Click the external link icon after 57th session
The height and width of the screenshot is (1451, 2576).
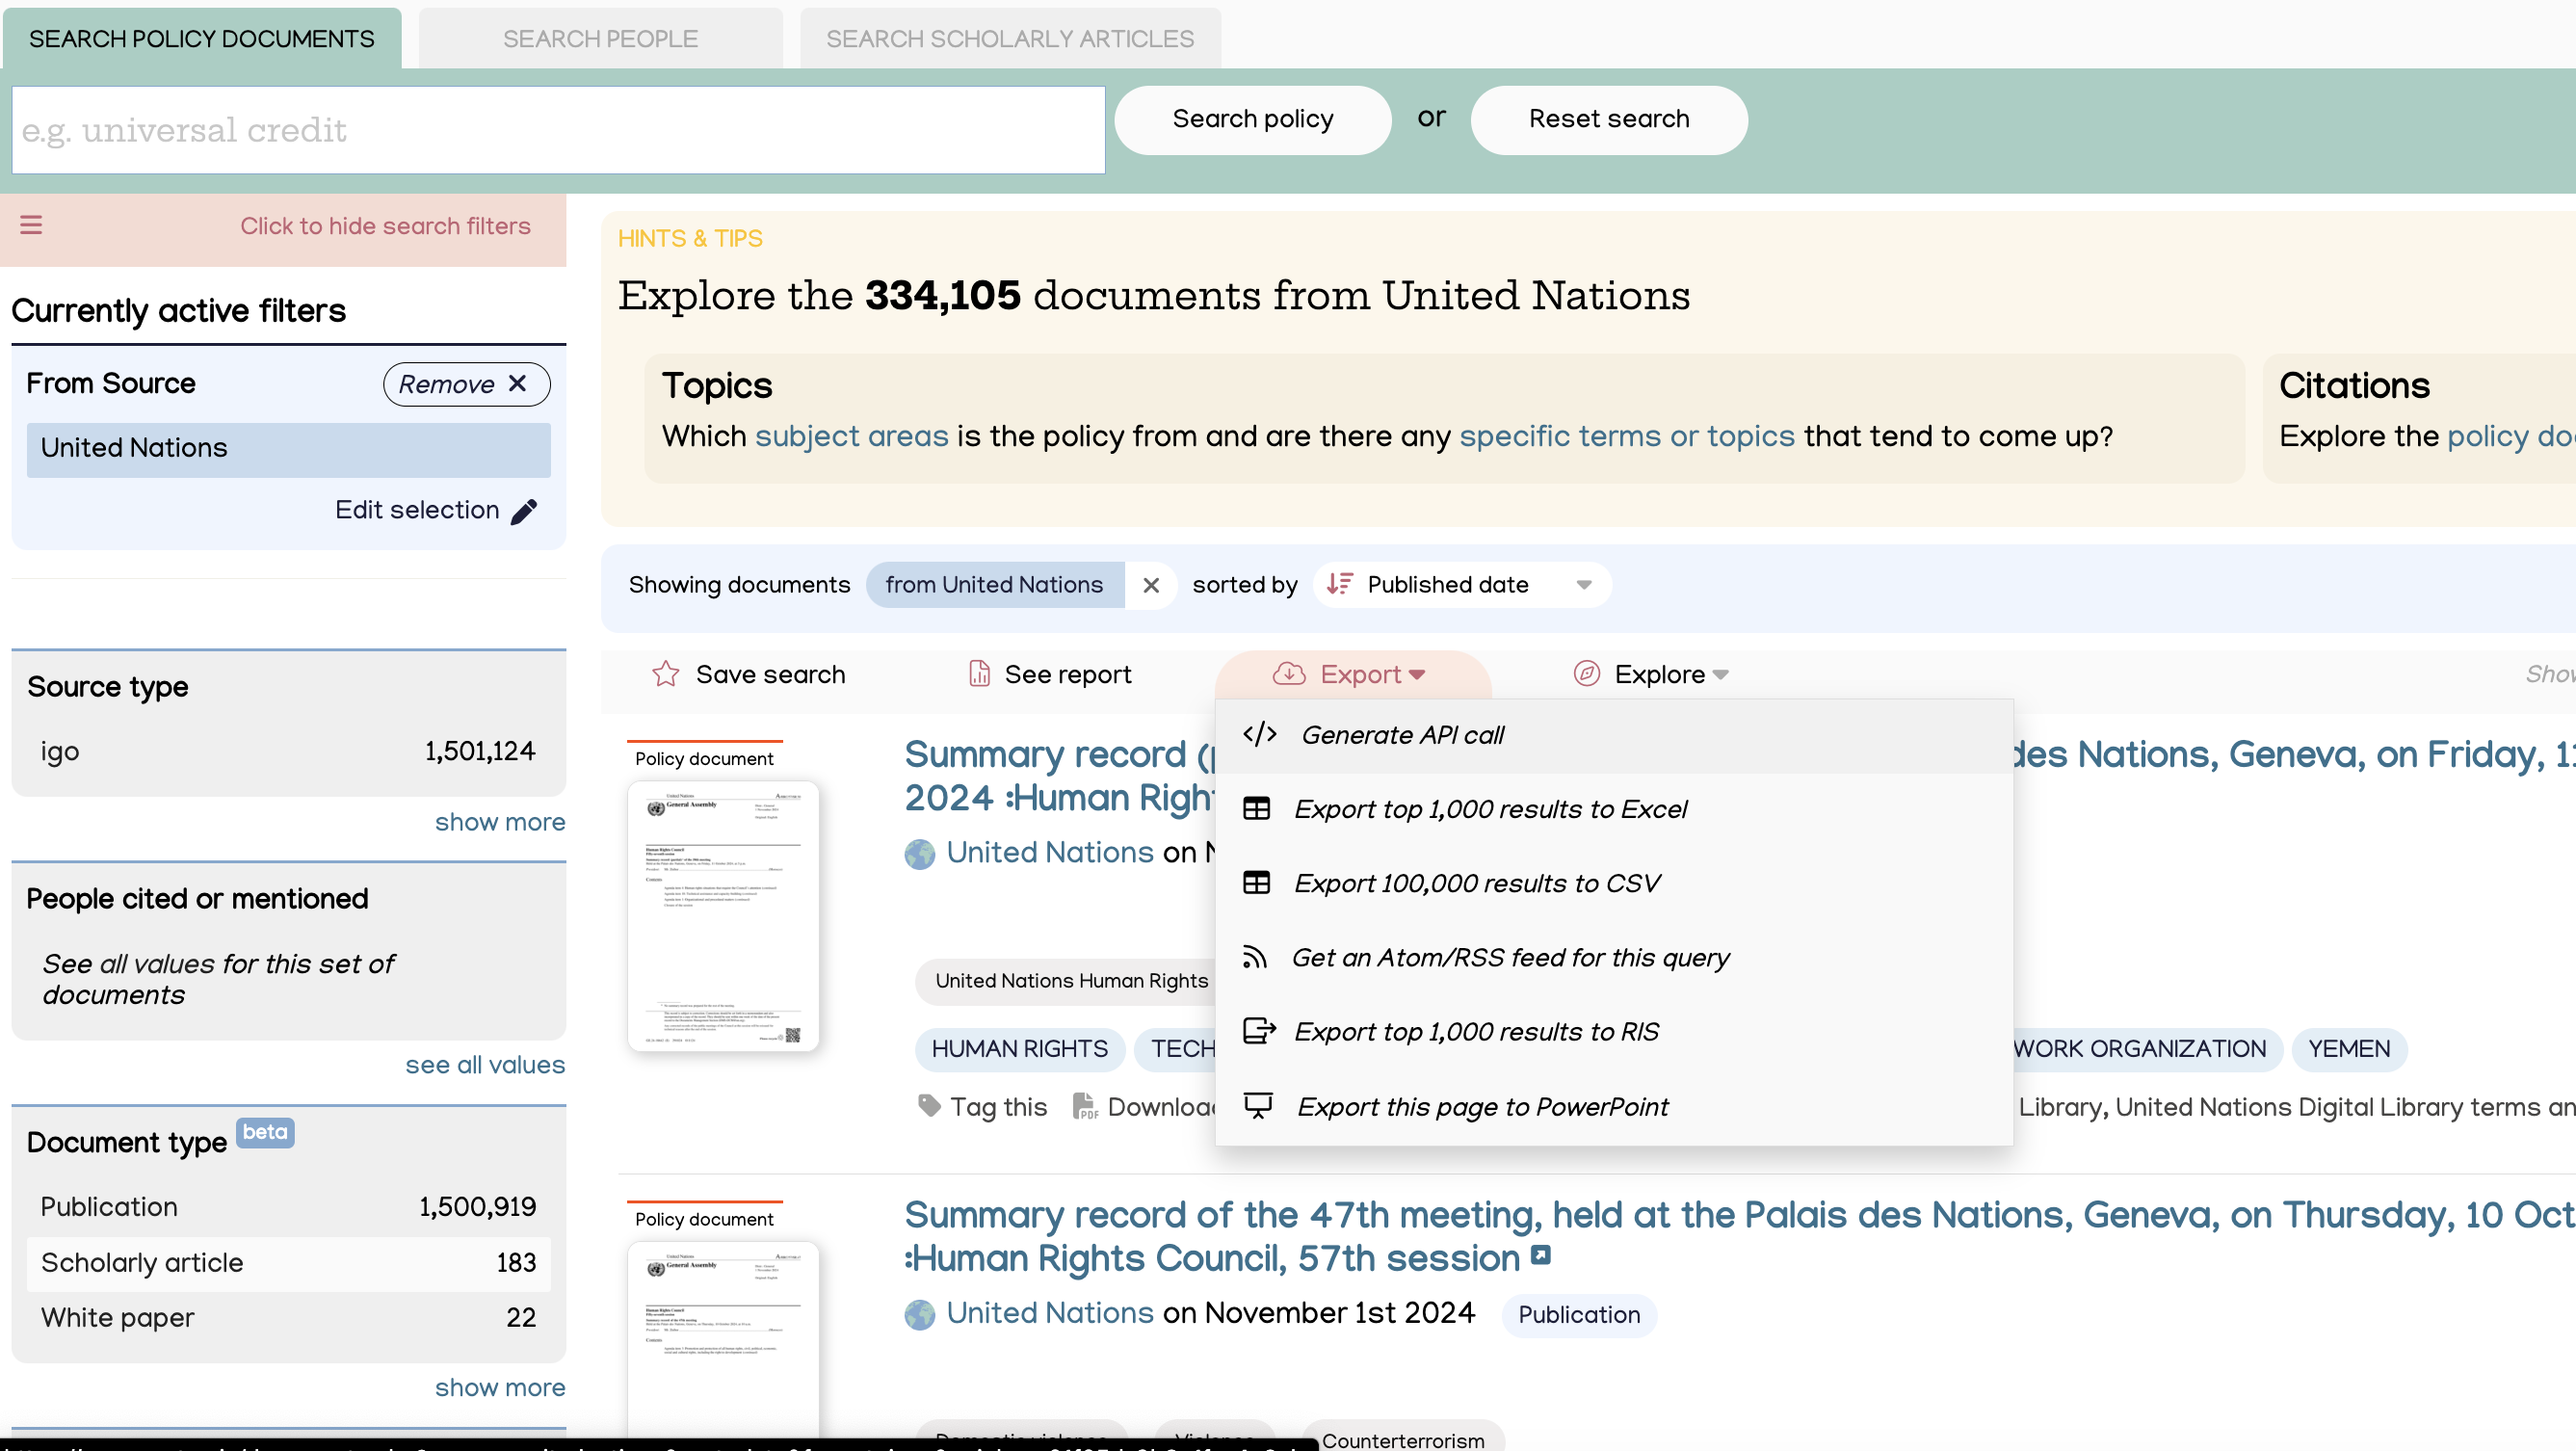point(1541,1256)
